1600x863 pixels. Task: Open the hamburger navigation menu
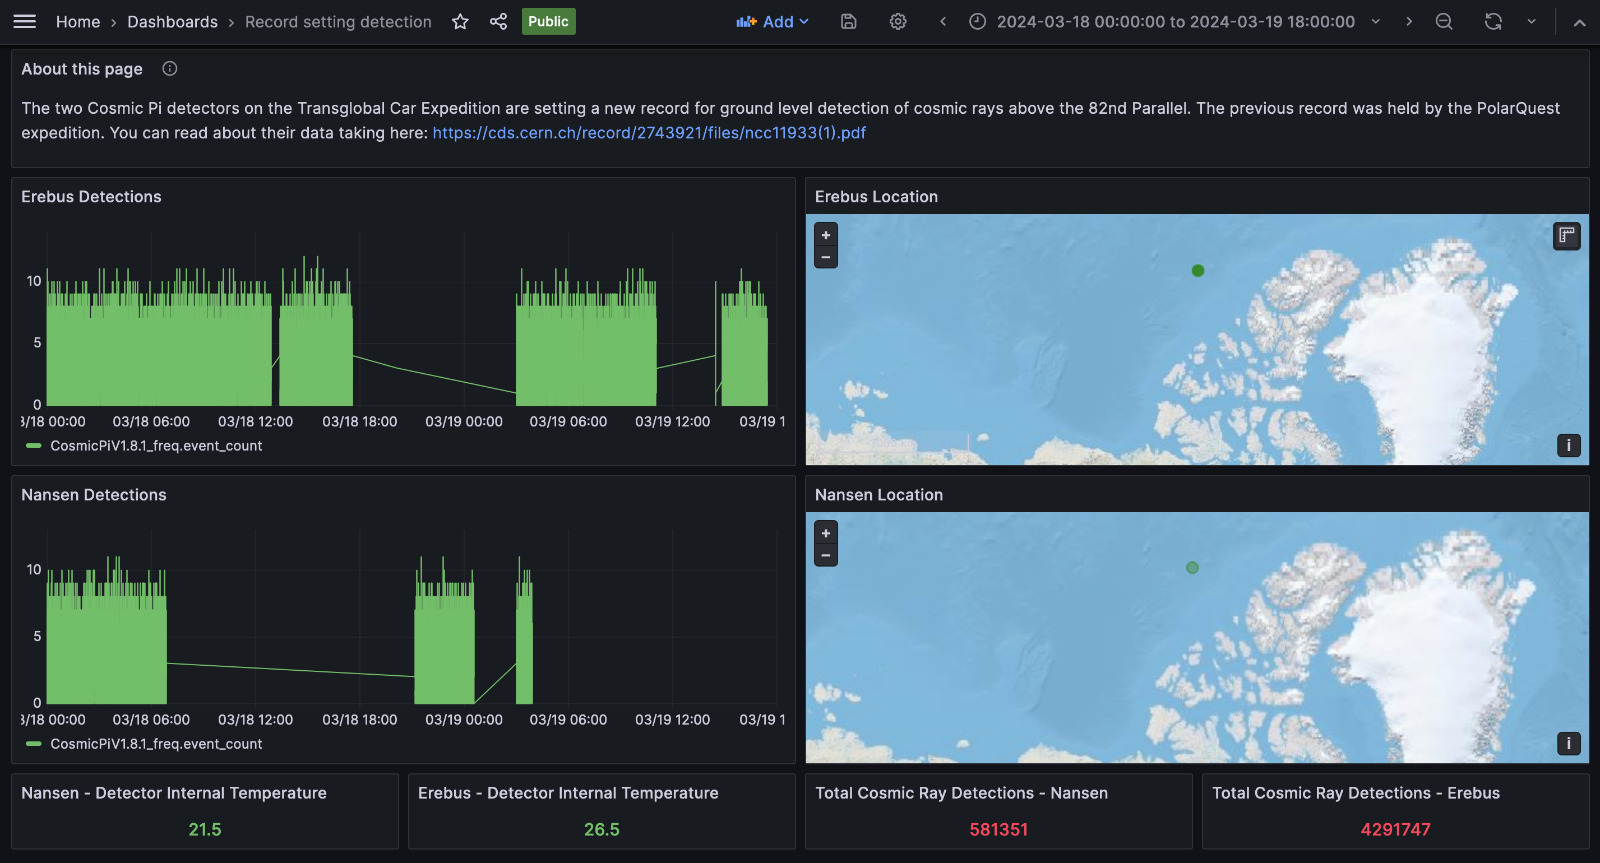coord(25,21)
